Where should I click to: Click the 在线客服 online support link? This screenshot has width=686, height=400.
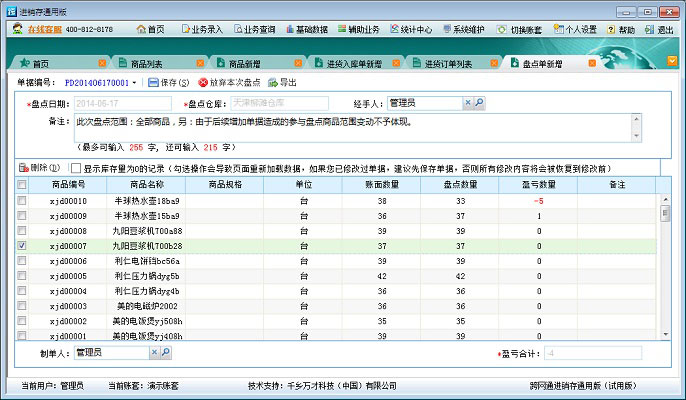(x=44, y=31)
